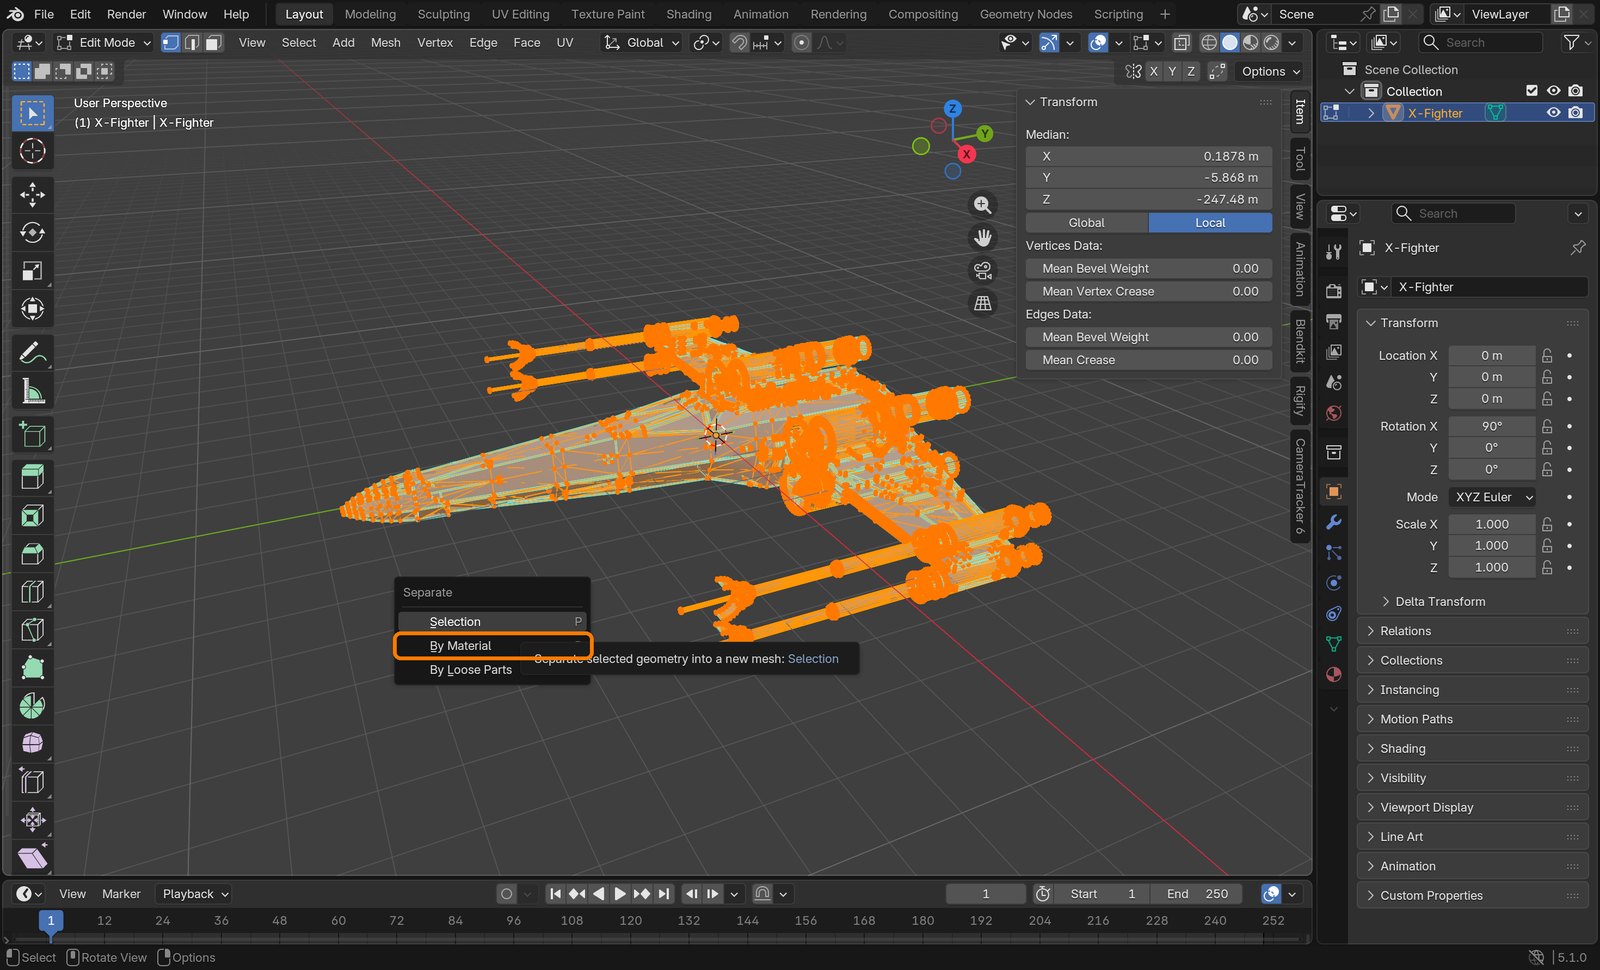
Task: Click the Mean Bevel Weight vertices field
Action: [x=1148, y=269]
